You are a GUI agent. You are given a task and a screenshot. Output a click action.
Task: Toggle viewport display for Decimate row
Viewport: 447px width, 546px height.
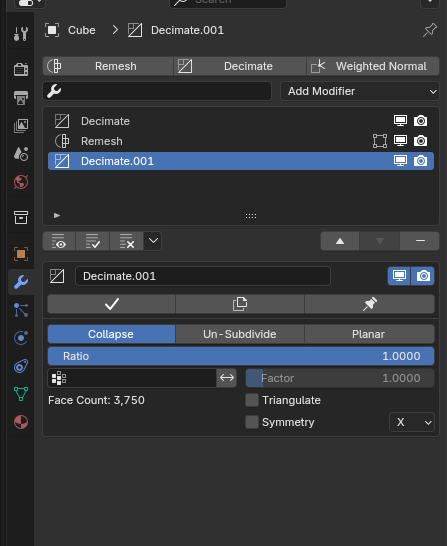pyautogui.click(x=400, y=121)
